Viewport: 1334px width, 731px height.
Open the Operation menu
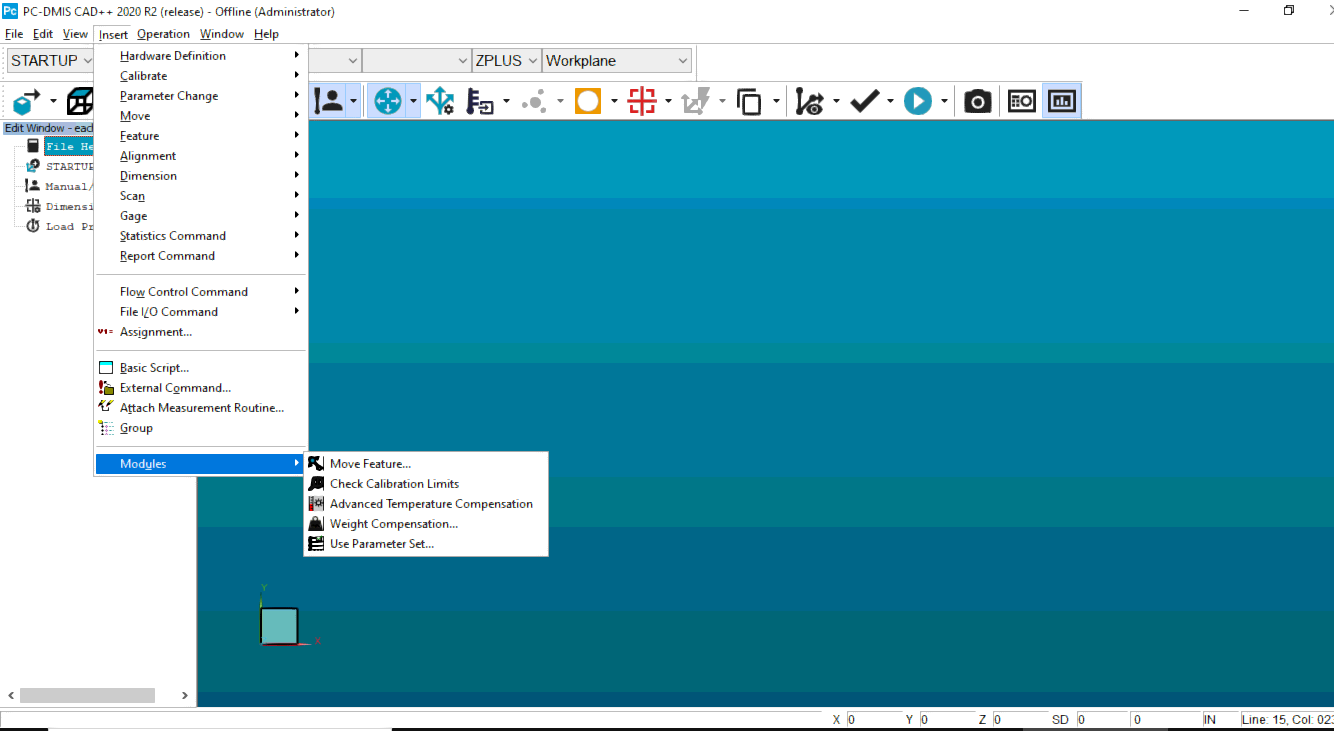163,34
